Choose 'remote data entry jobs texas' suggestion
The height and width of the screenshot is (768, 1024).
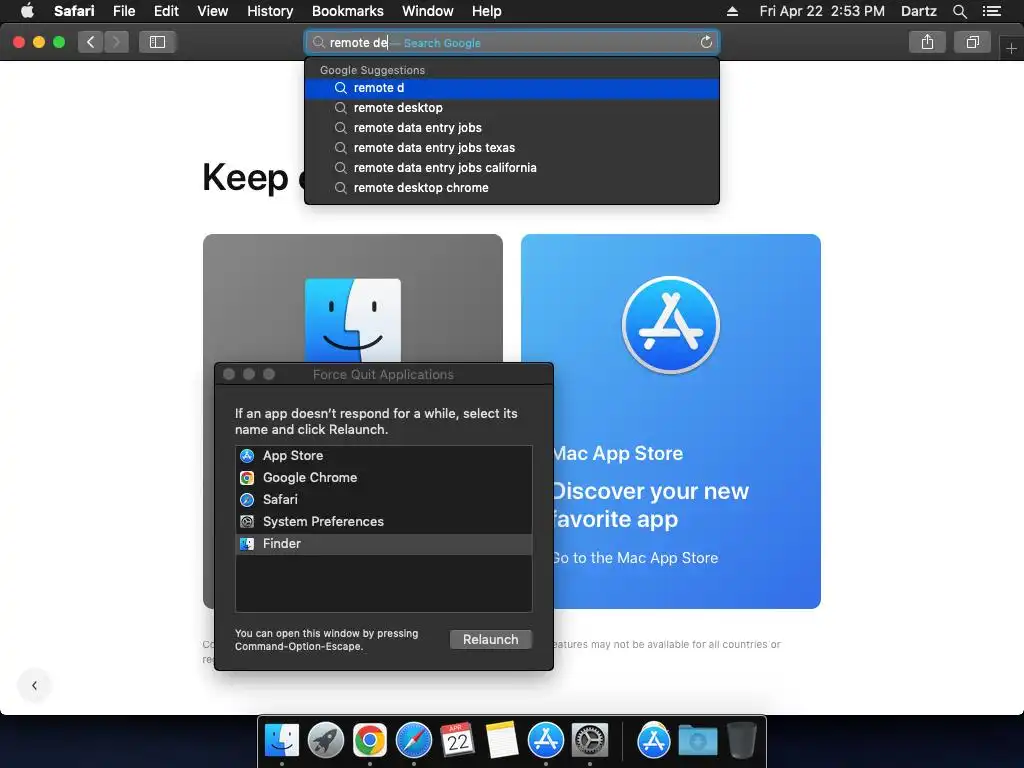tap(511, 148)
